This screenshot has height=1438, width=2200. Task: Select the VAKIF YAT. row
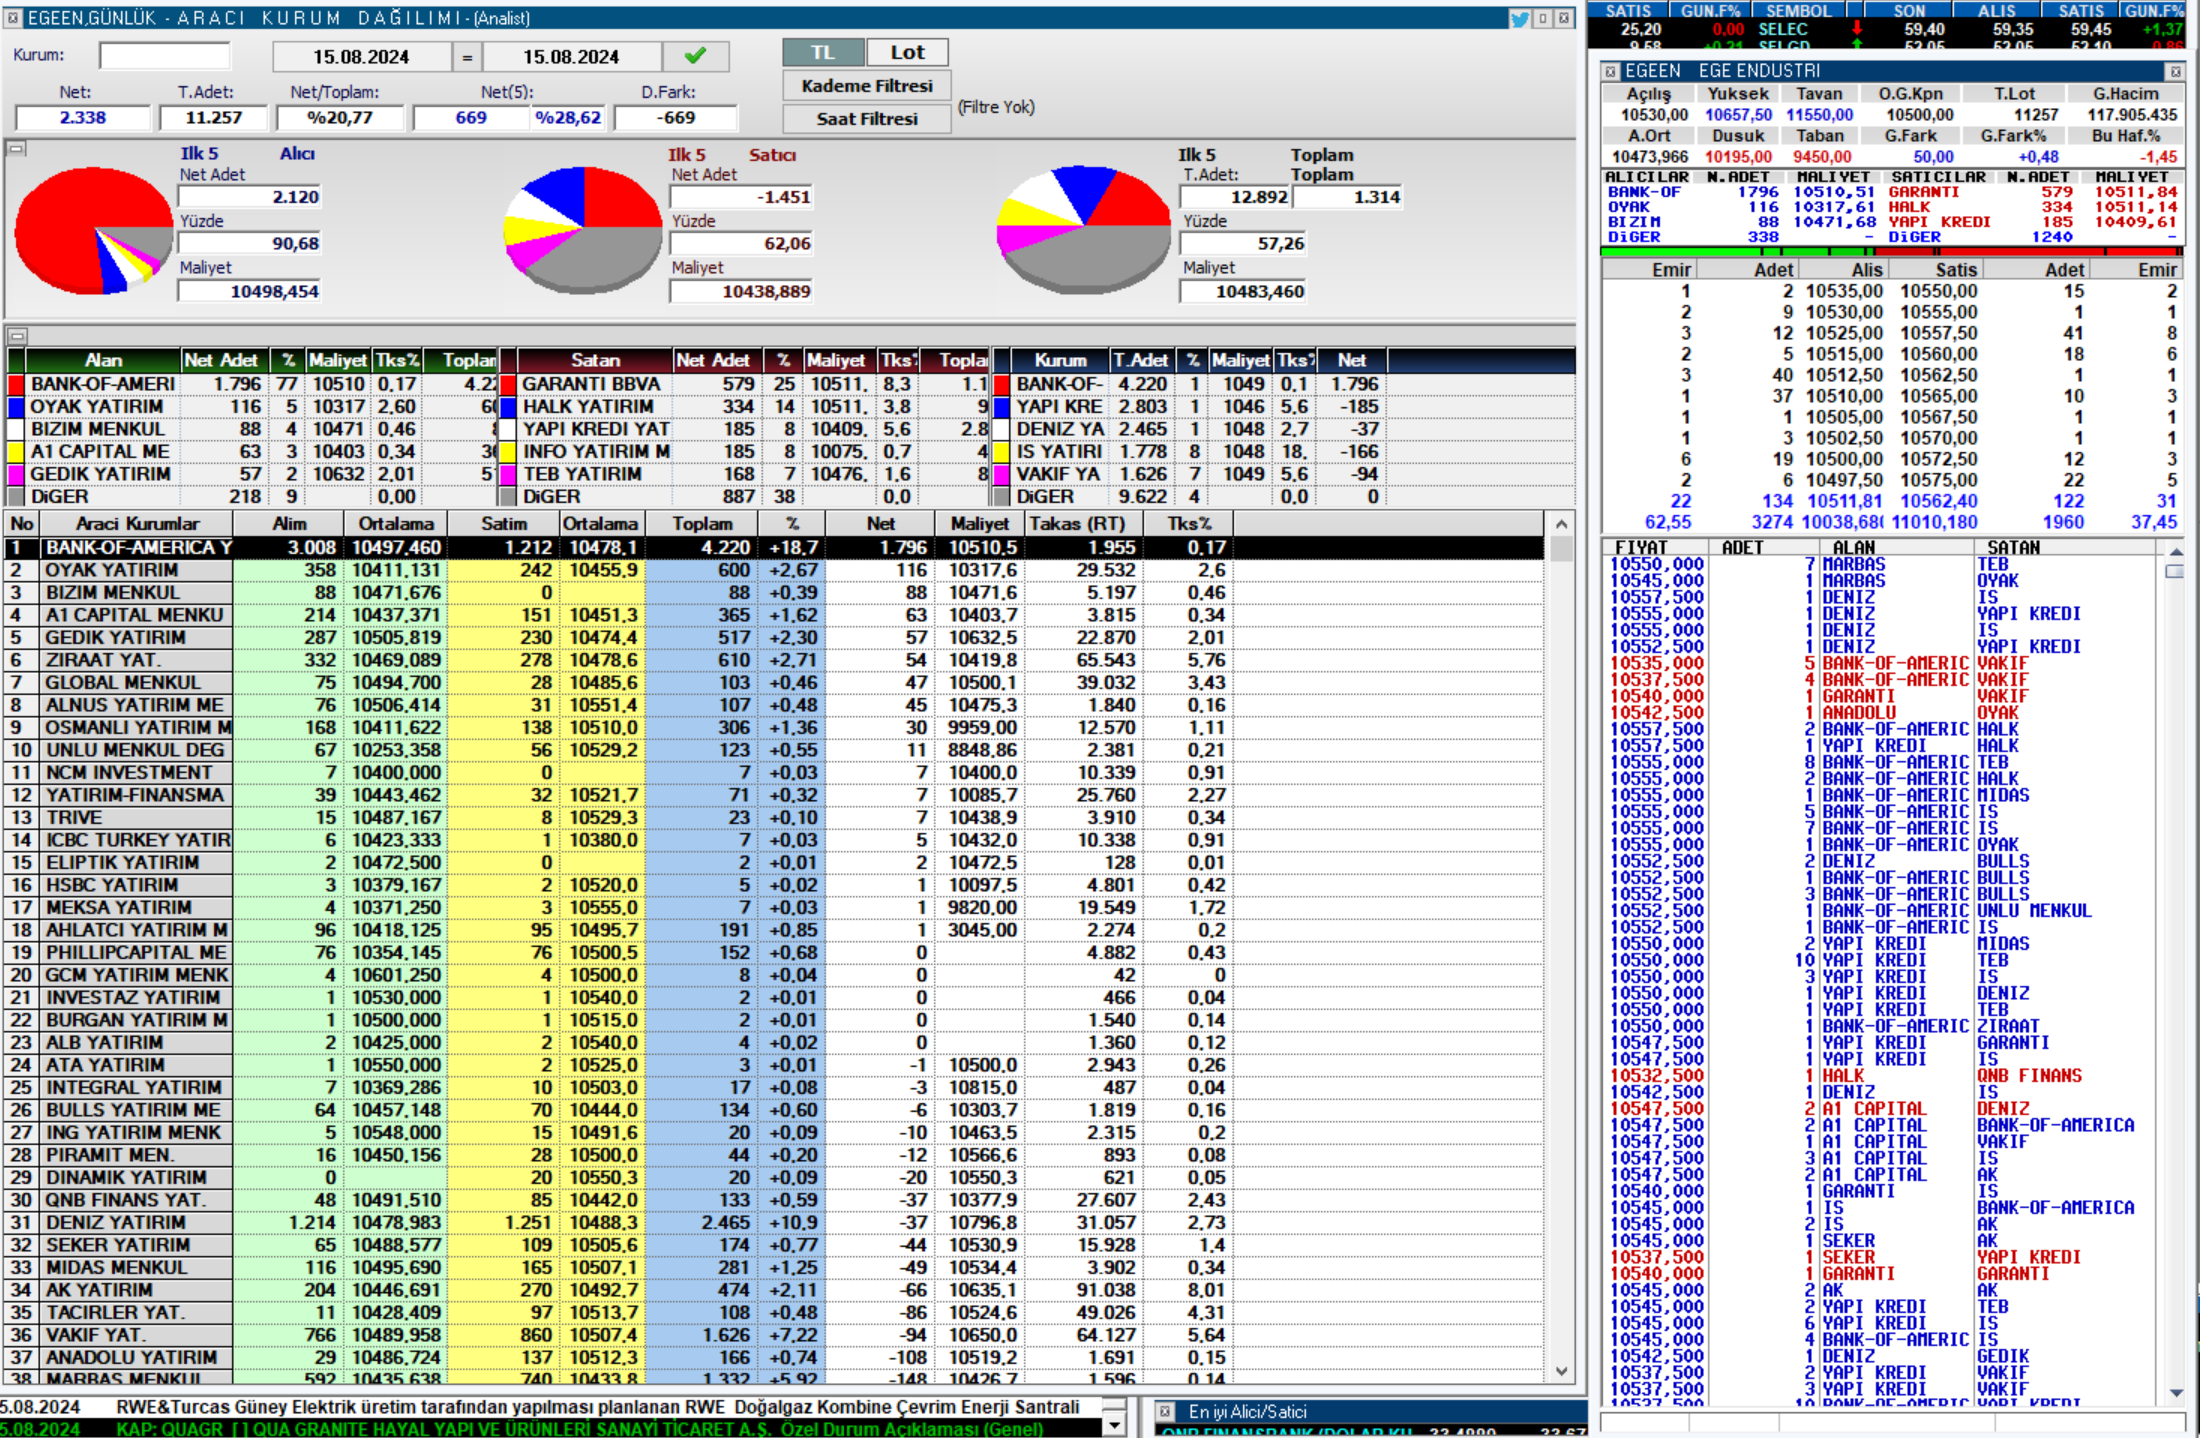[x=774, y=1335]
